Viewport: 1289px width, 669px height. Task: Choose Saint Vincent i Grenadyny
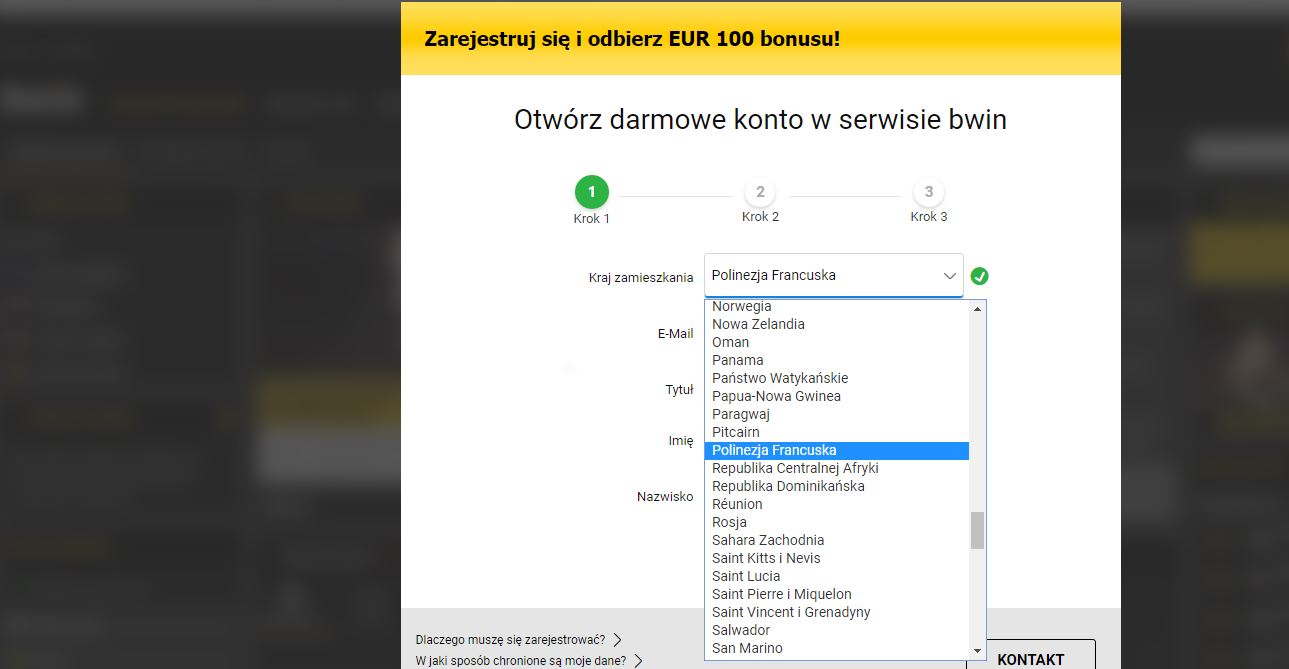(x=837, y=612)
